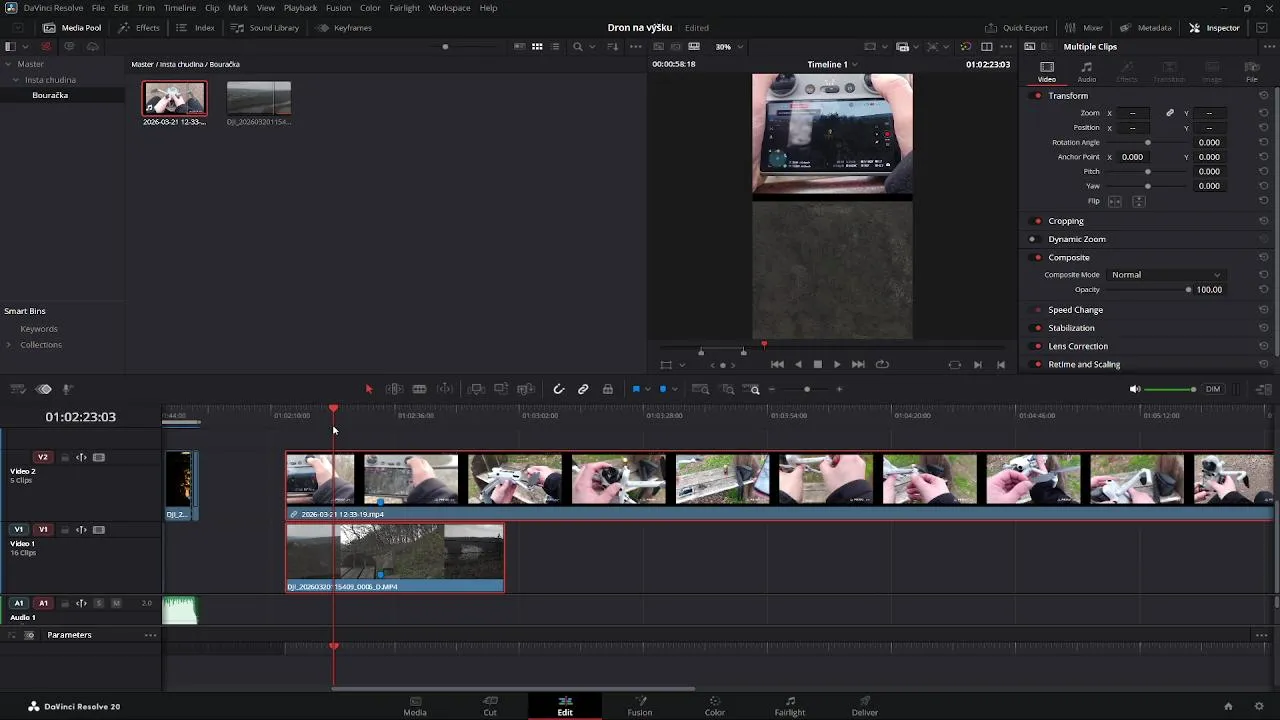This screenshot has width=1280, height=720.
Task: Toggle Zoom X/Y link chain icon
Action: [x=1170, y=113]
